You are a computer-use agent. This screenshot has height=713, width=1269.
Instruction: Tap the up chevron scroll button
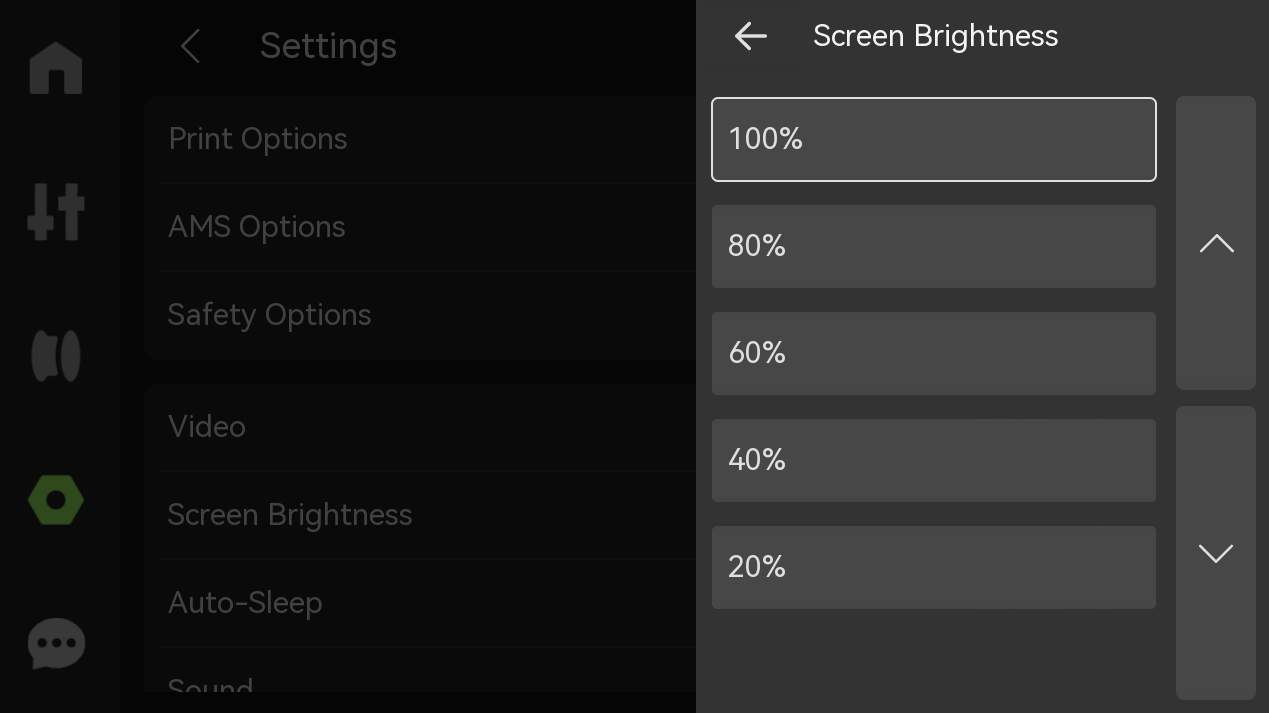click(1216, 243)
